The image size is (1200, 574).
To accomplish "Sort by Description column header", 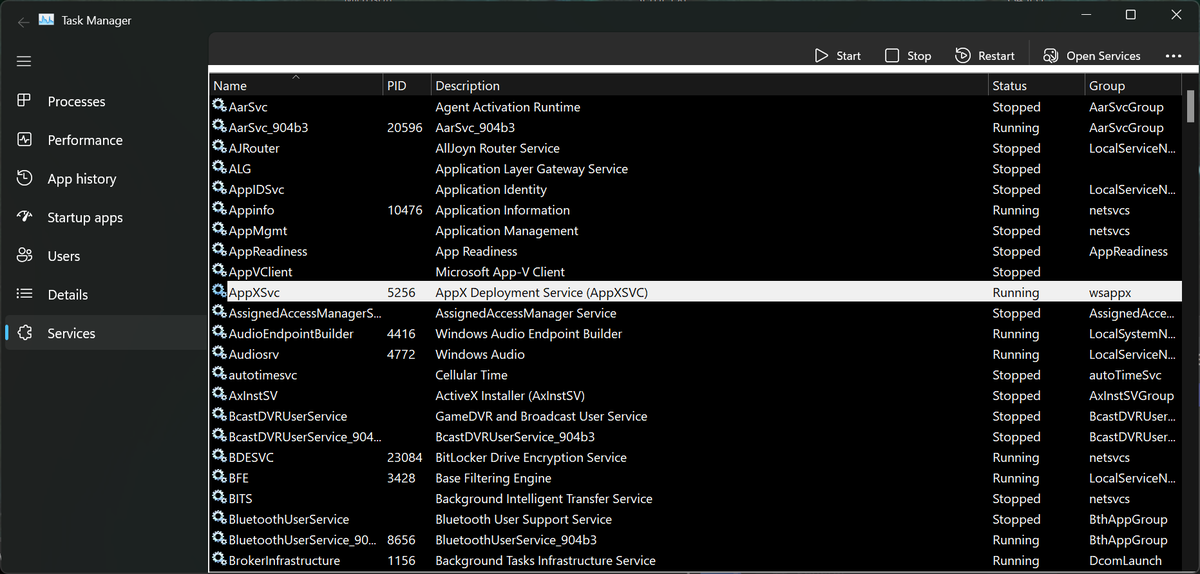I will point(710,86).
